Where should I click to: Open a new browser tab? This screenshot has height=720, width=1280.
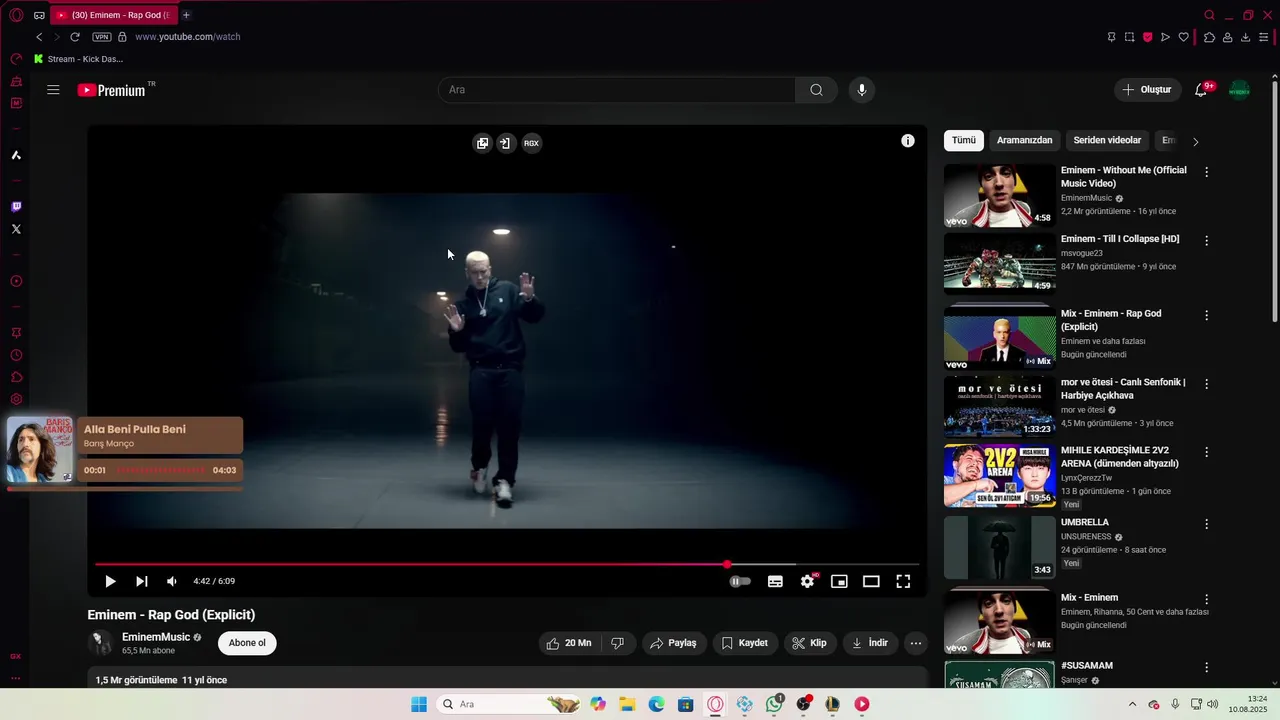pos(186,15)
